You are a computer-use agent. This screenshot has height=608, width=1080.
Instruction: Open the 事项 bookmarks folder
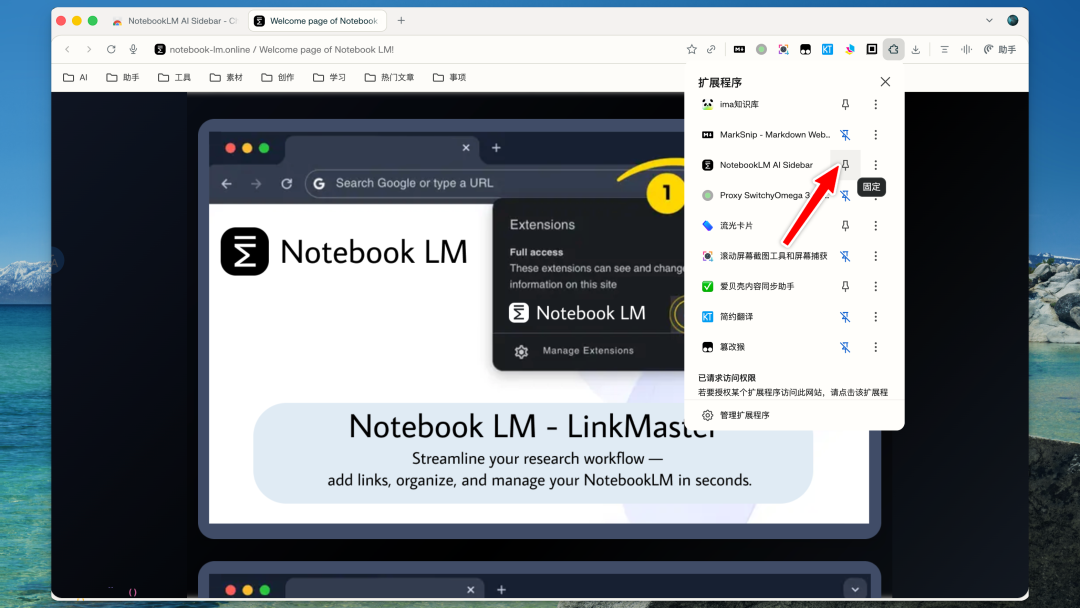449,77
